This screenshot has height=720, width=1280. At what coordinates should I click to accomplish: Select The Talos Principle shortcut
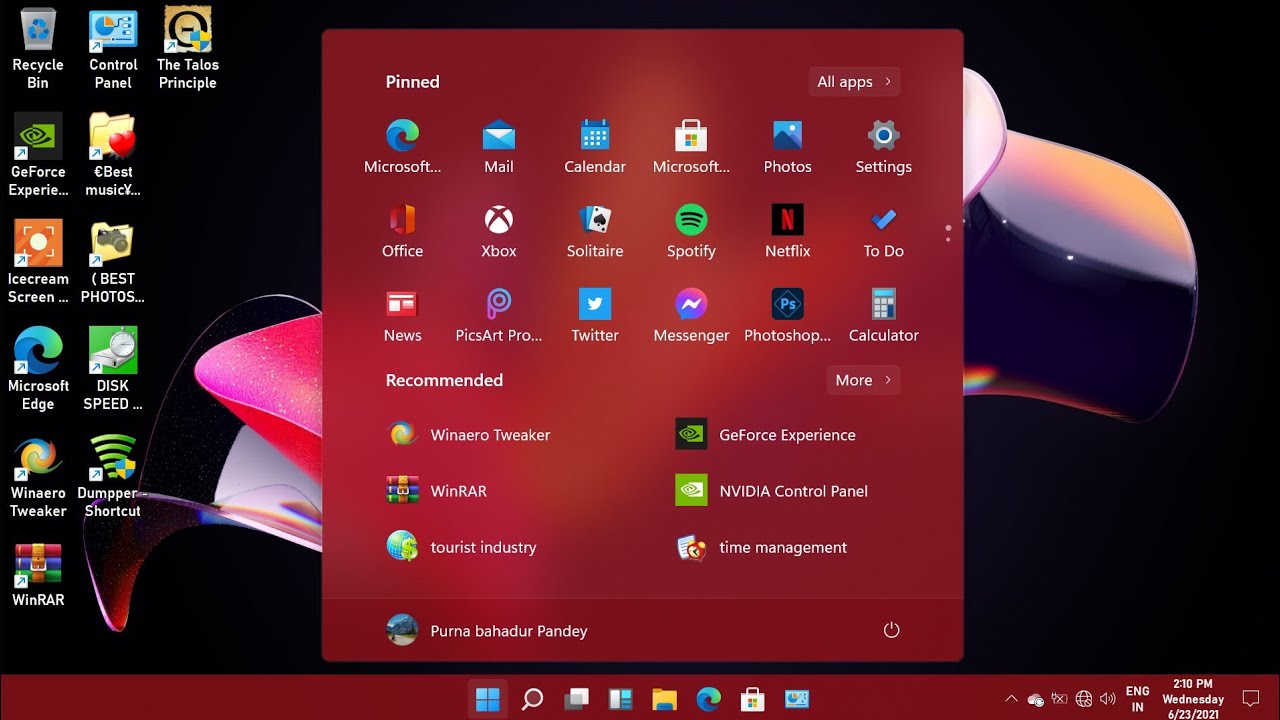pyautogui.click(x=188, y=49)
